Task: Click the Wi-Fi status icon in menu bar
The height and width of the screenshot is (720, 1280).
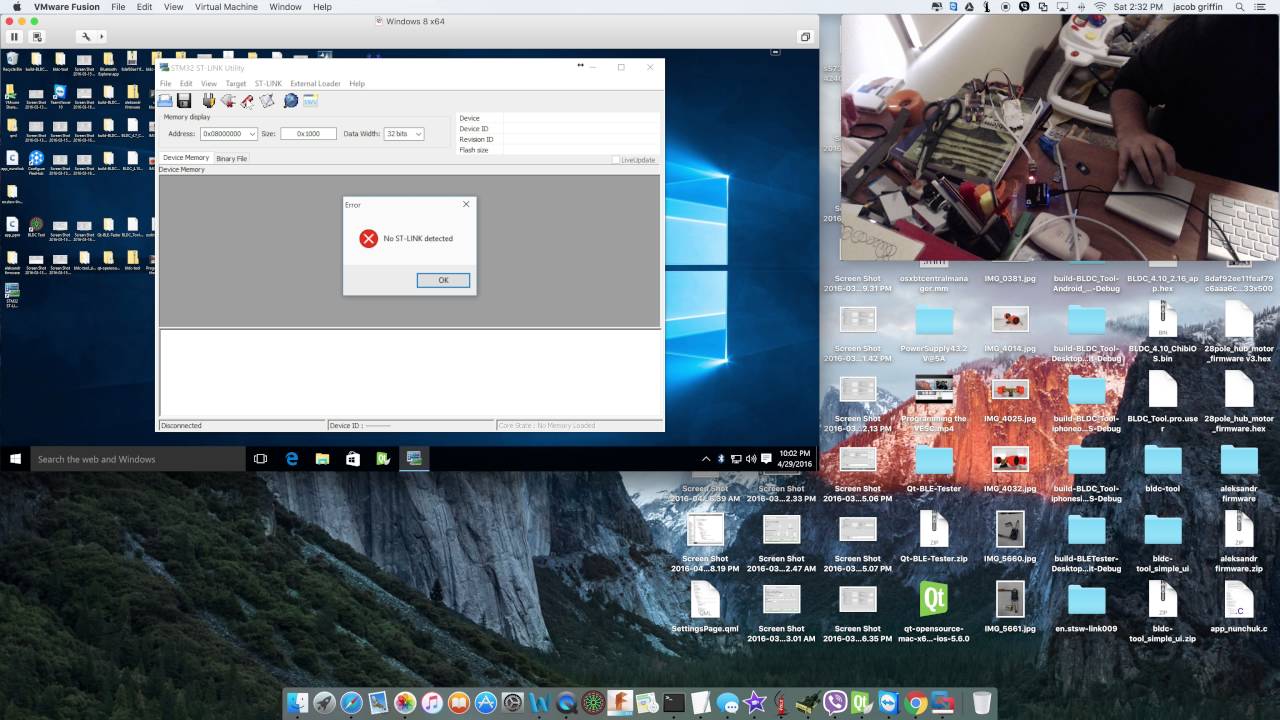Action: click(1100, 7)
